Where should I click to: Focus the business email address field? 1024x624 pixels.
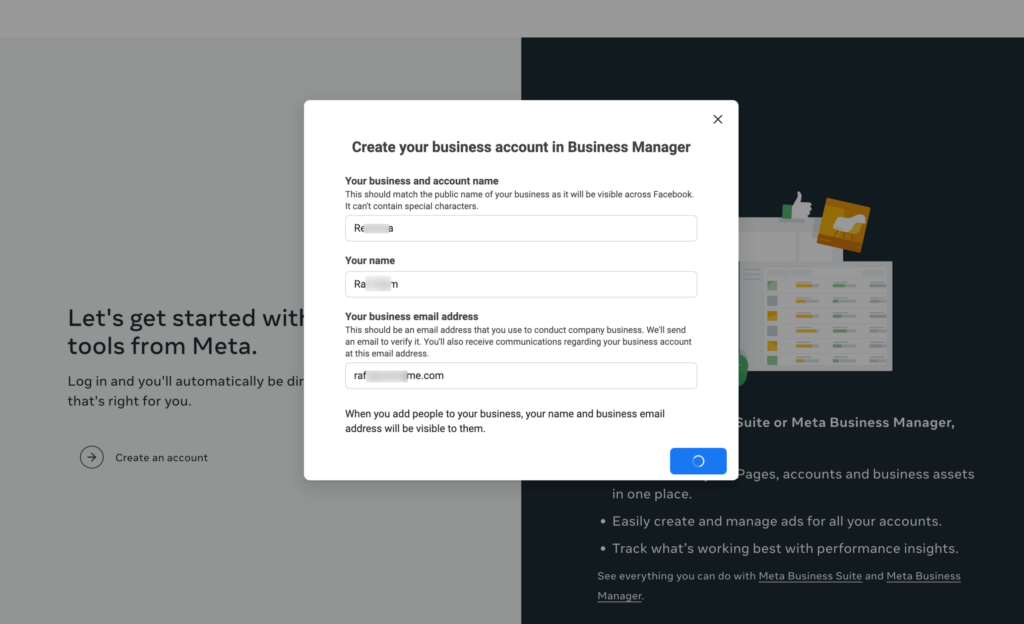click(x=520, y=375)
